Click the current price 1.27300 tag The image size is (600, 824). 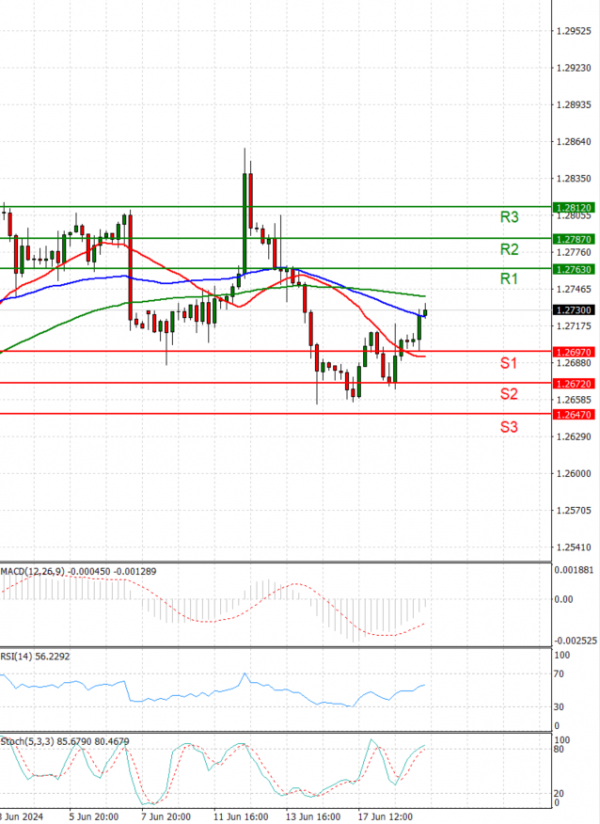click(574, 310)
